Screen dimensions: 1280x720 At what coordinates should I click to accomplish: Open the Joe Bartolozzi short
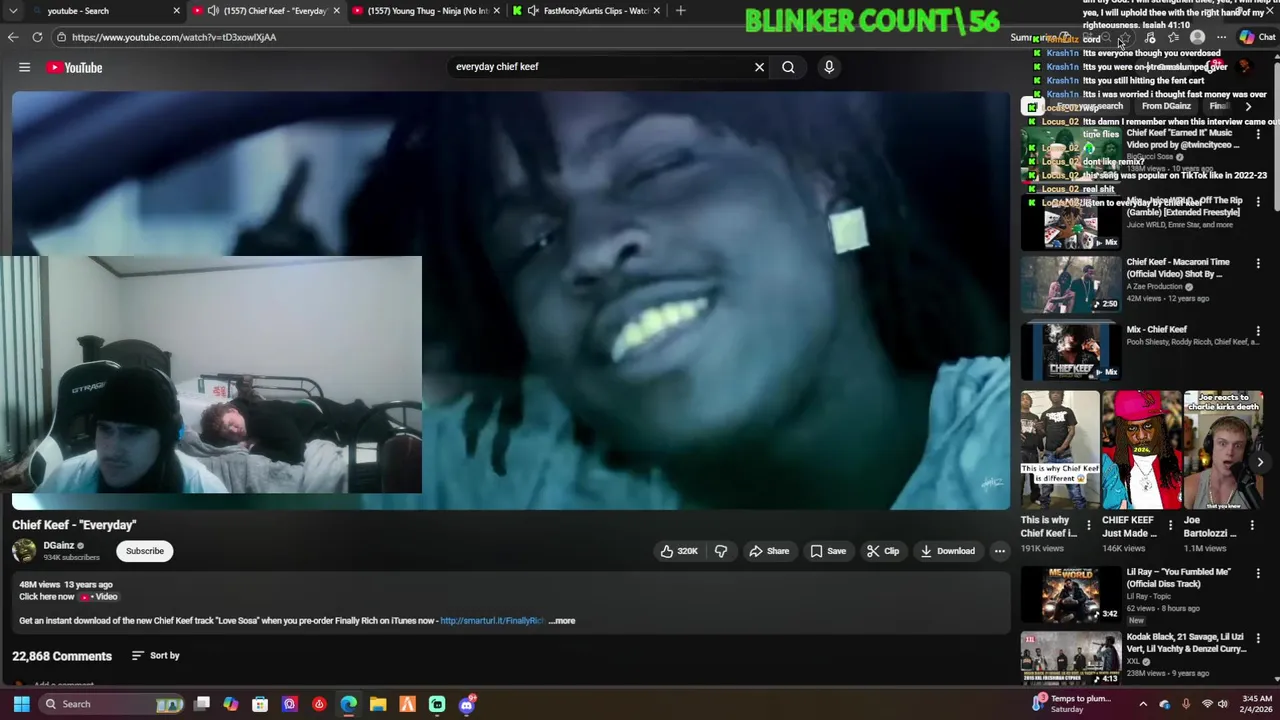1223,449
